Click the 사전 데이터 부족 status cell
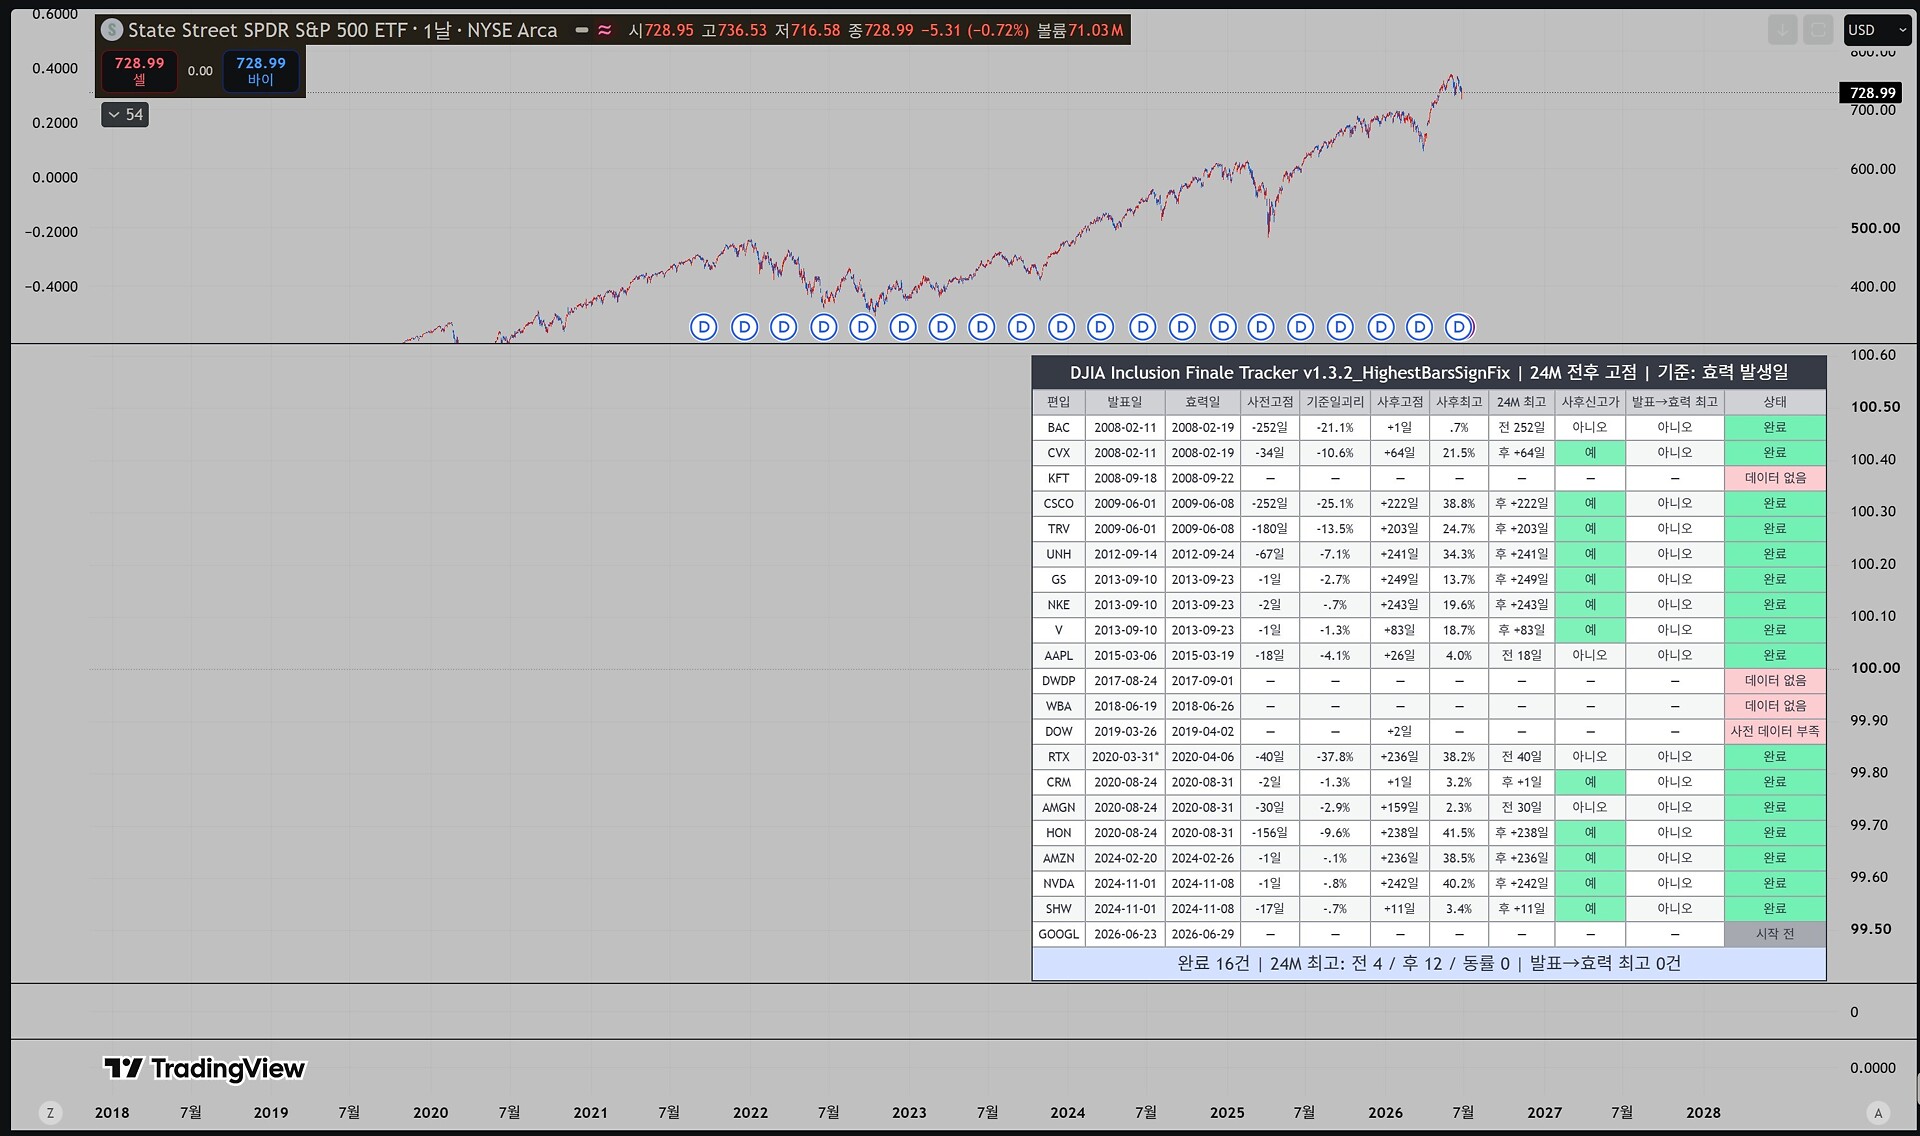Screen dimensions: 1920x1136 point(1775,731)
